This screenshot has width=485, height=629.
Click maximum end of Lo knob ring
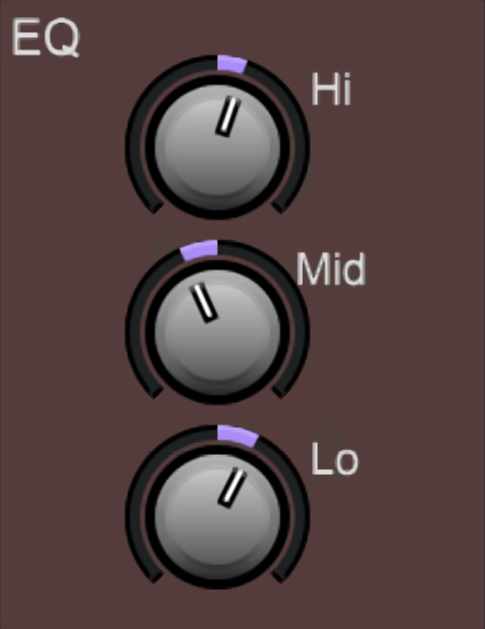(280, 576)
